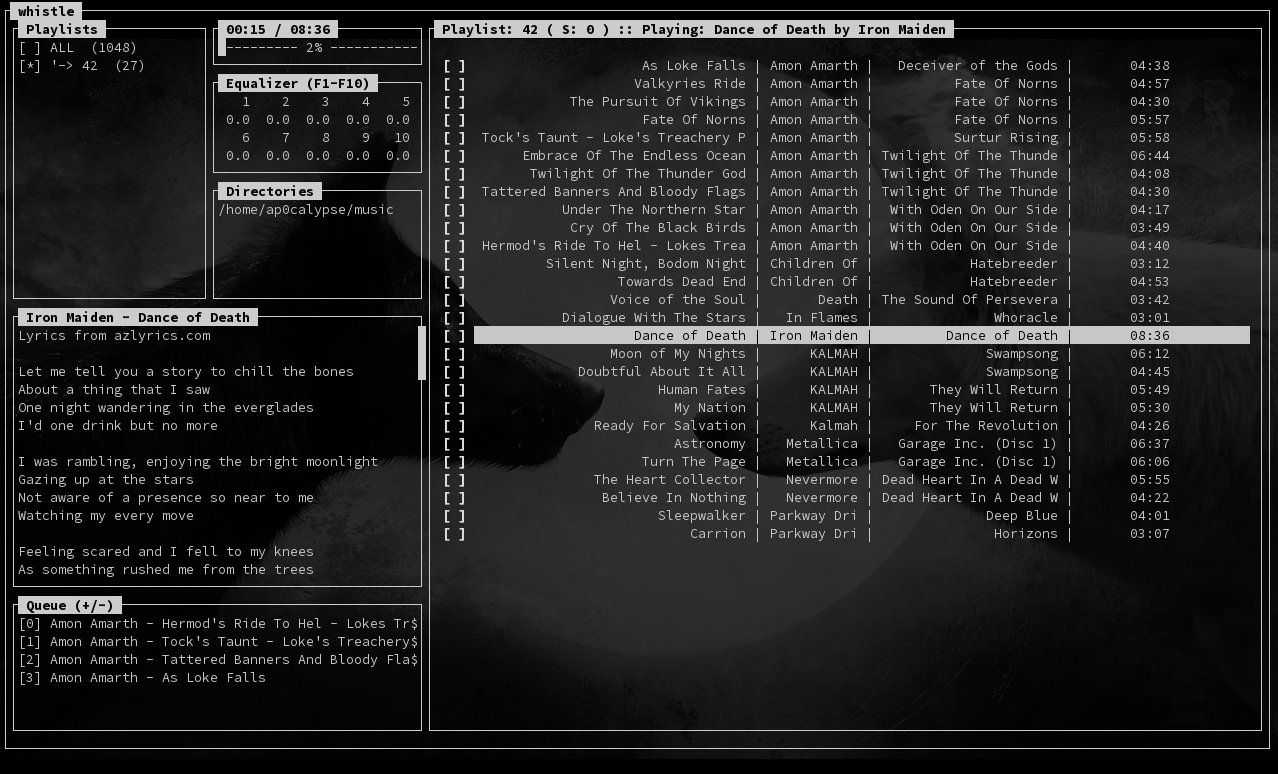Click the lyrics panel scrollbar thumb

(421, 353)
